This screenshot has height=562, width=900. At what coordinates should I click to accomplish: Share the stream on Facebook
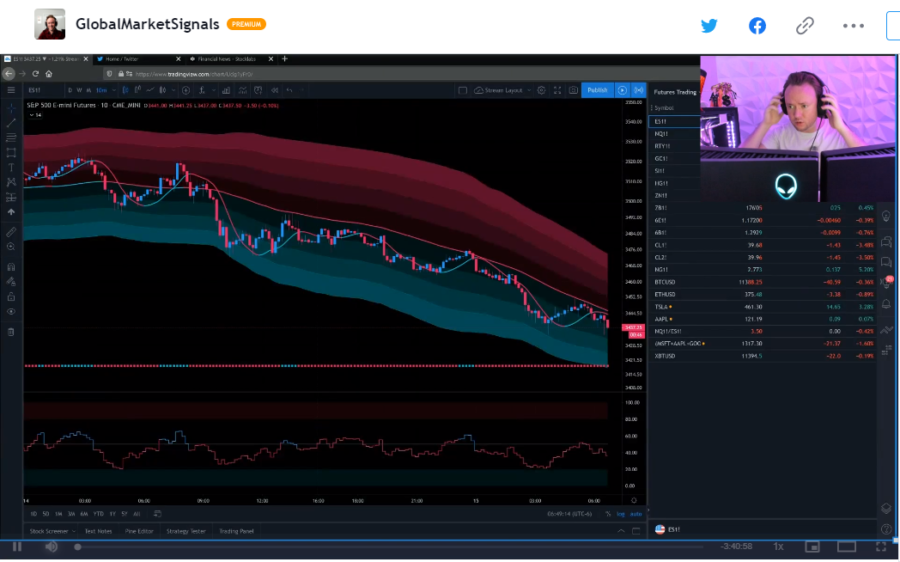[x=757, y=26]
